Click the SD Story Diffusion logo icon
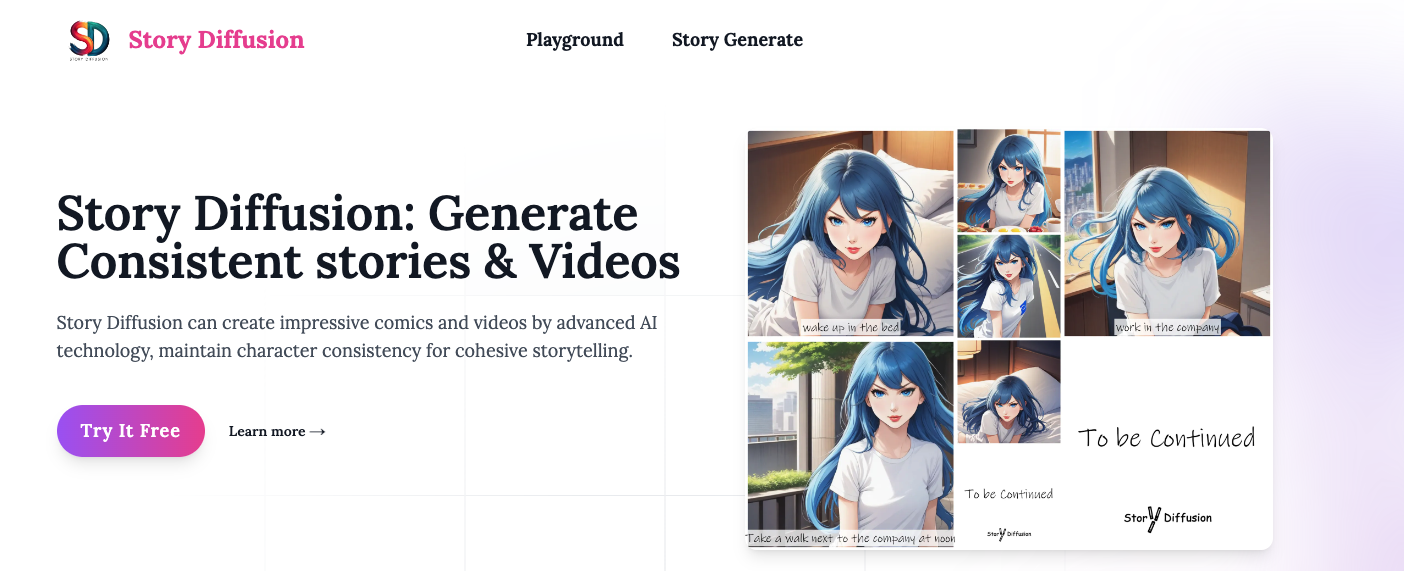Image resolution: width=1404 pixels, height=571 pixels. [x=89, y=41]
